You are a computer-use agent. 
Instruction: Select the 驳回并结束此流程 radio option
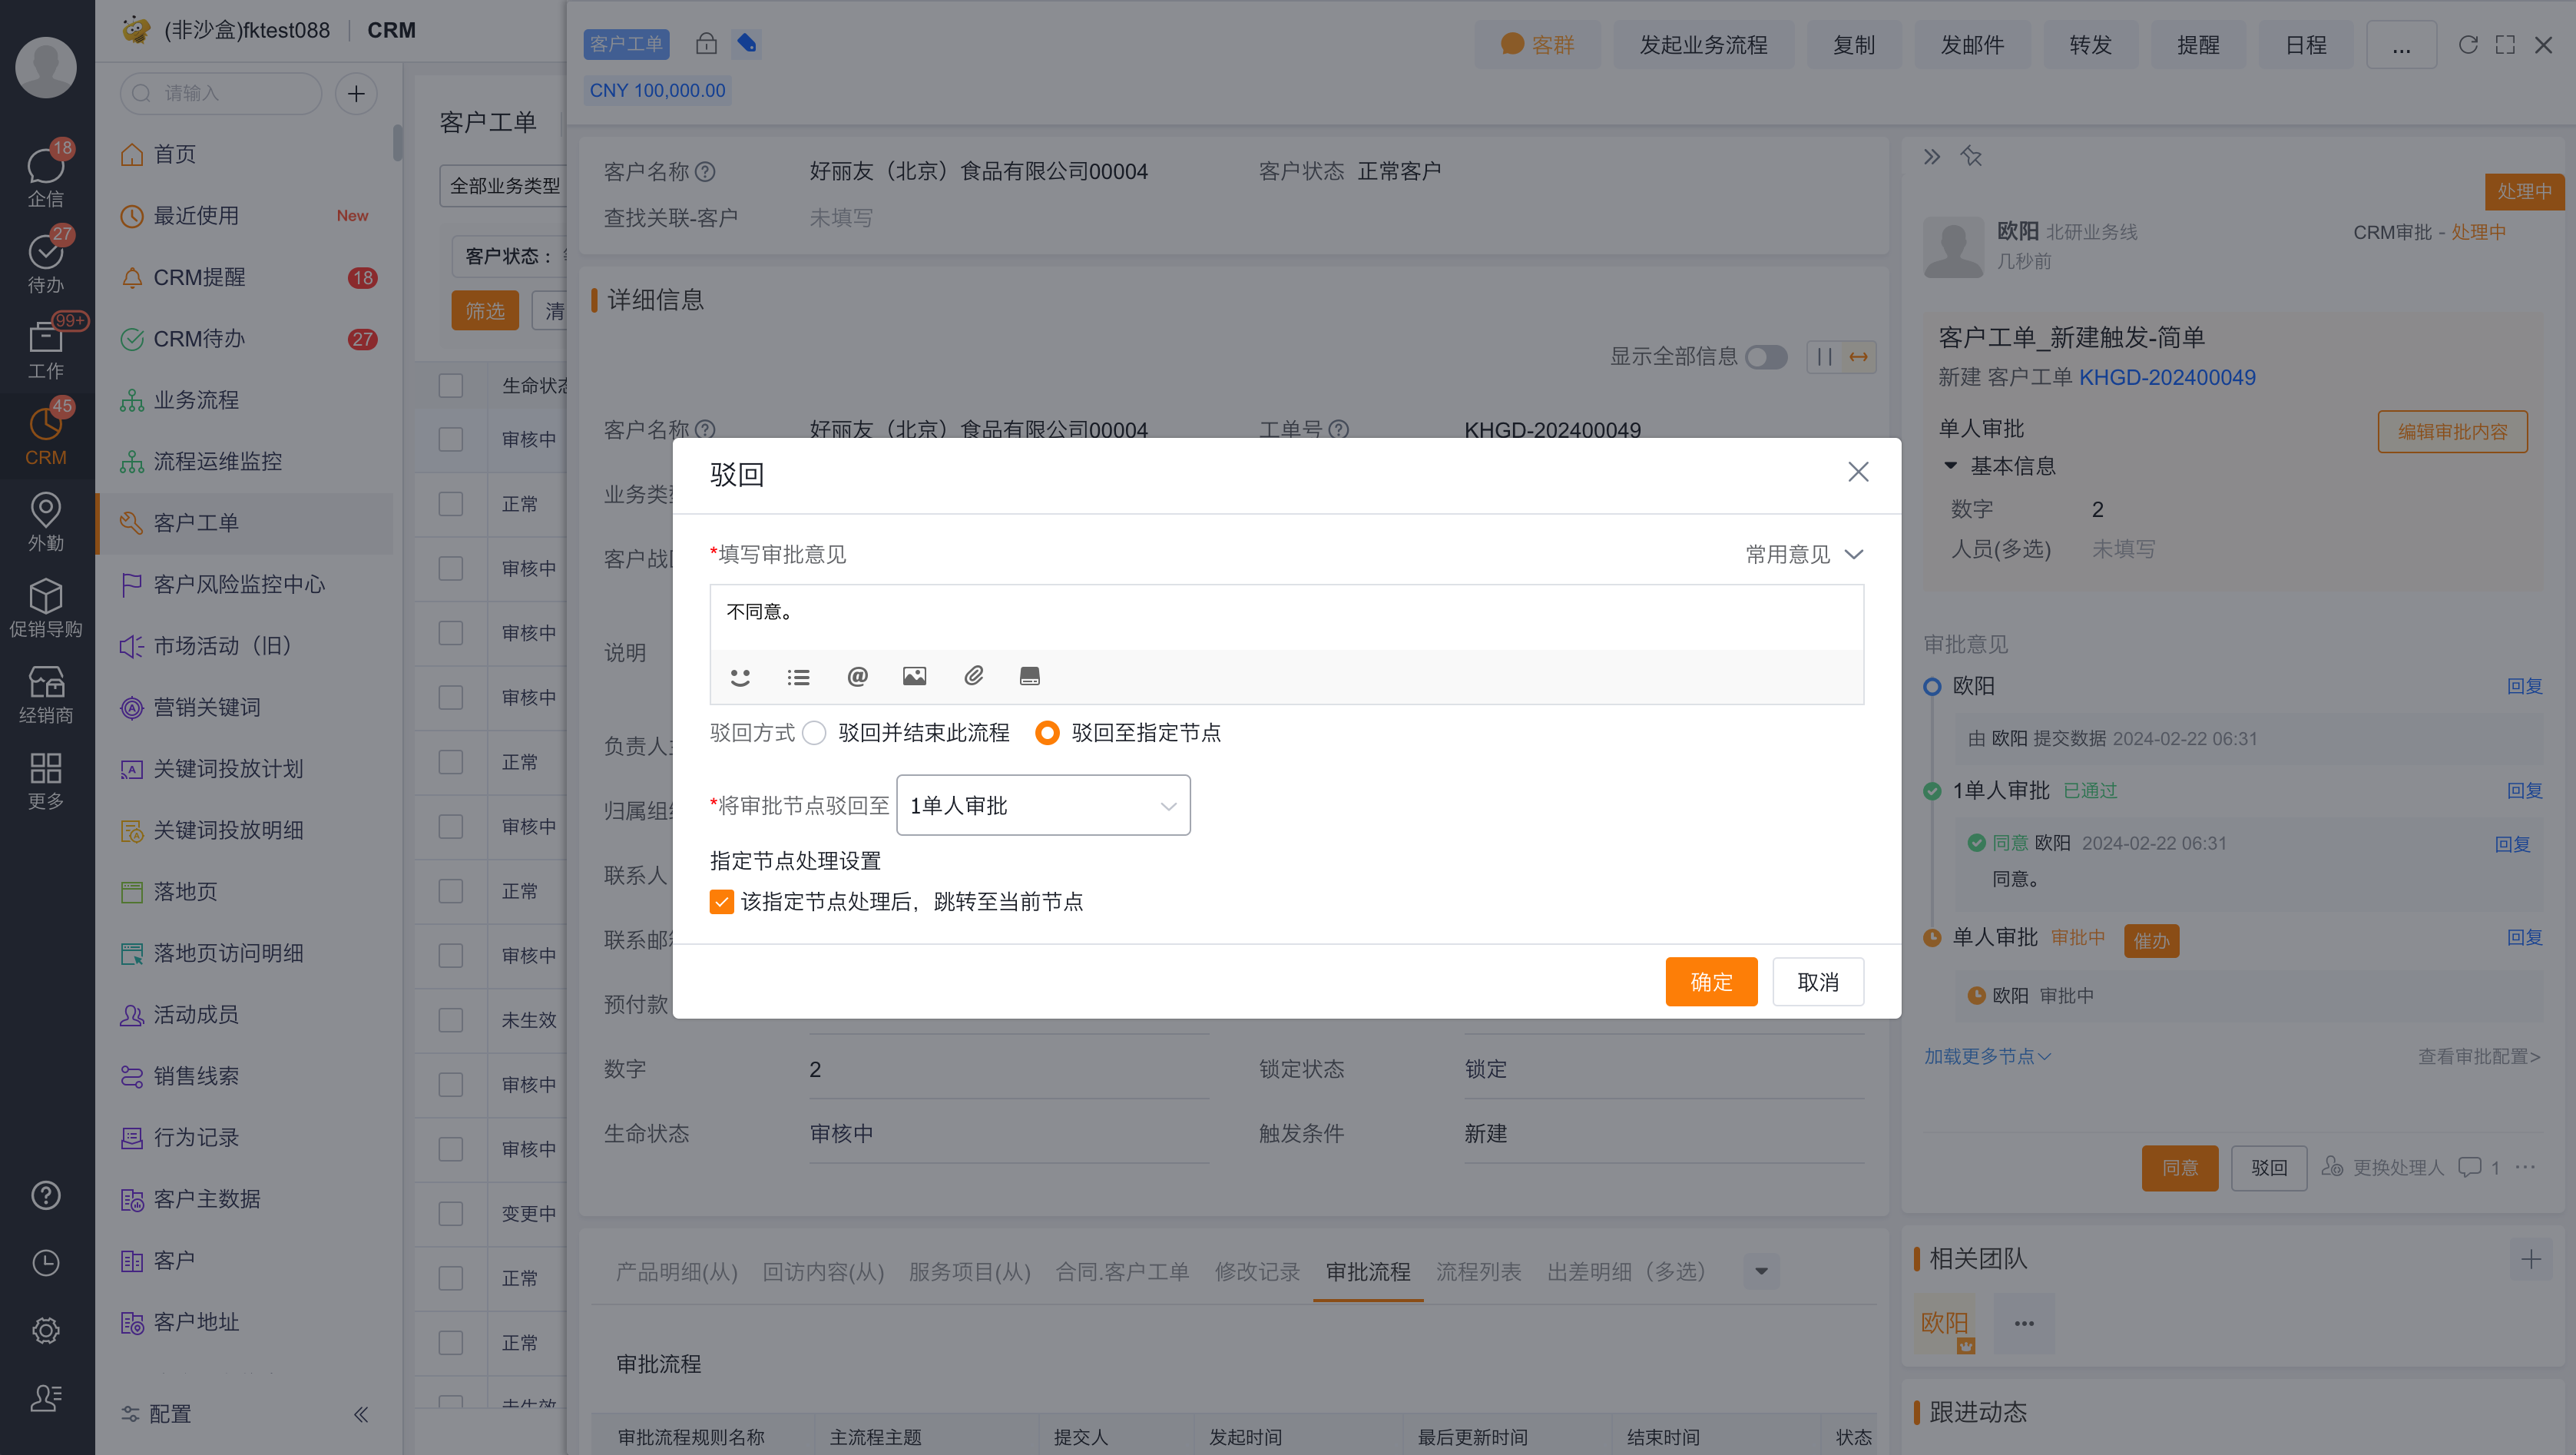[x=815, y=732]
